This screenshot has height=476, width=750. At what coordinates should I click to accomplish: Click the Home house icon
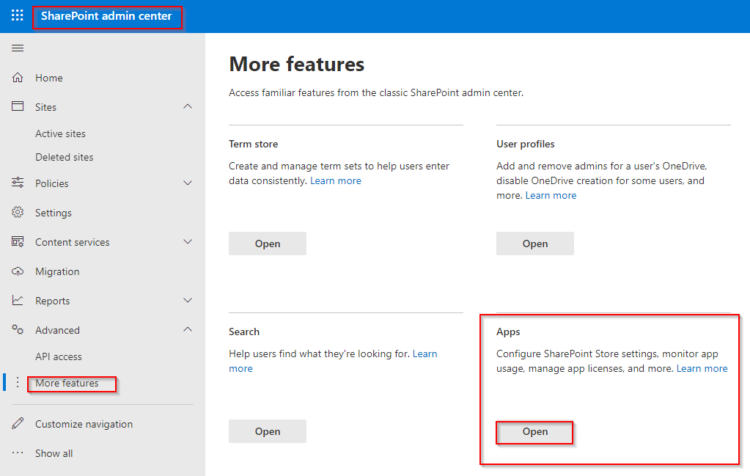pyautogui.click(x=17, y=78)
